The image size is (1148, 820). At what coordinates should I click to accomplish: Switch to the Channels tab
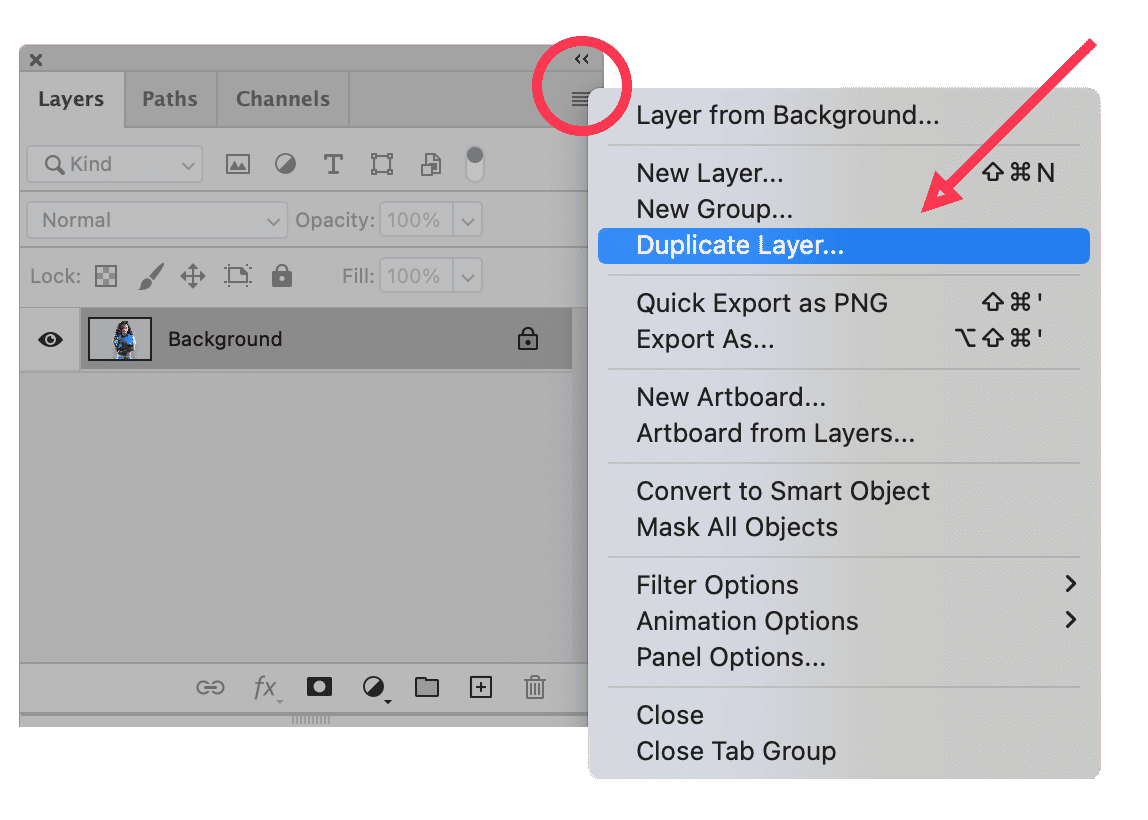click(x=282, y=99)
